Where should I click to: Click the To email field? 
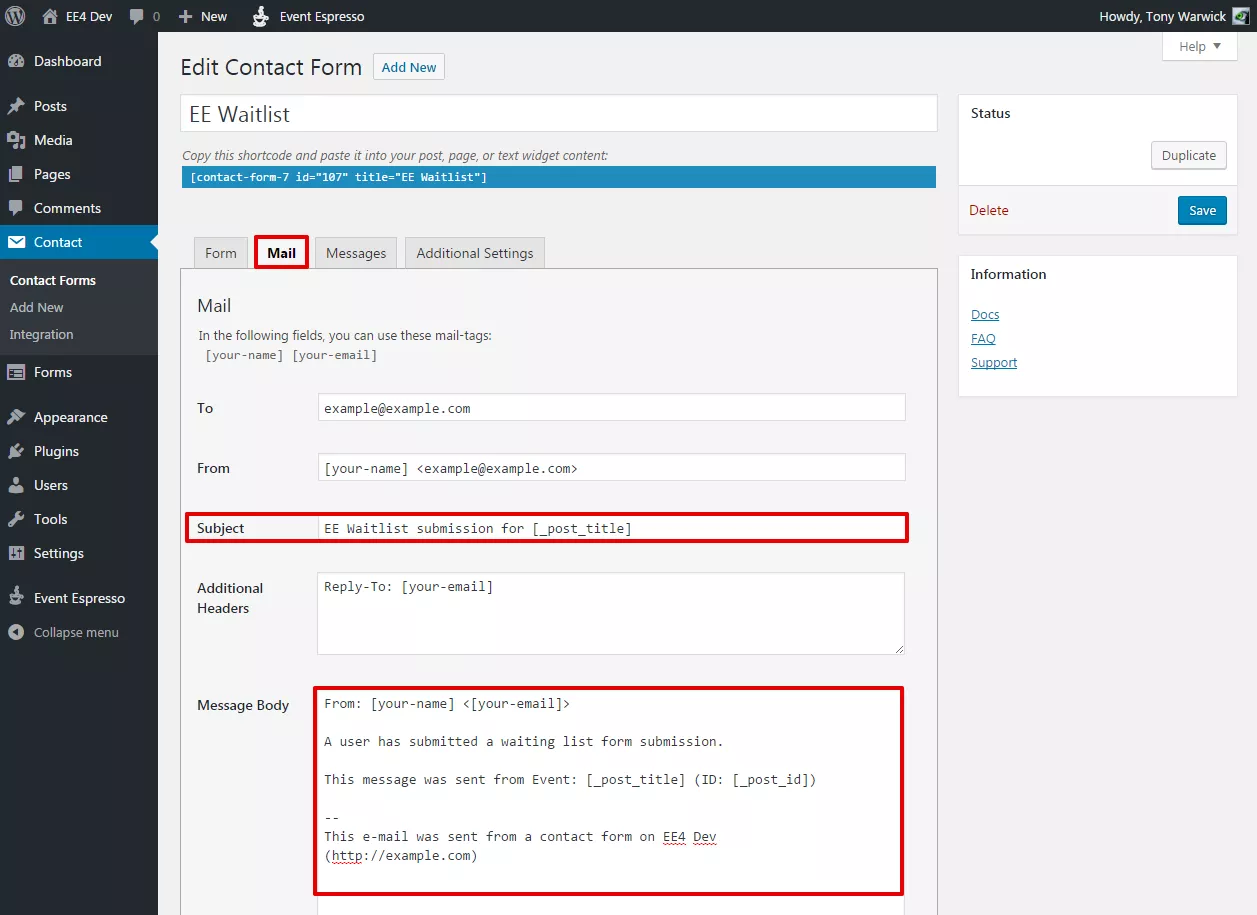[611, 407]
